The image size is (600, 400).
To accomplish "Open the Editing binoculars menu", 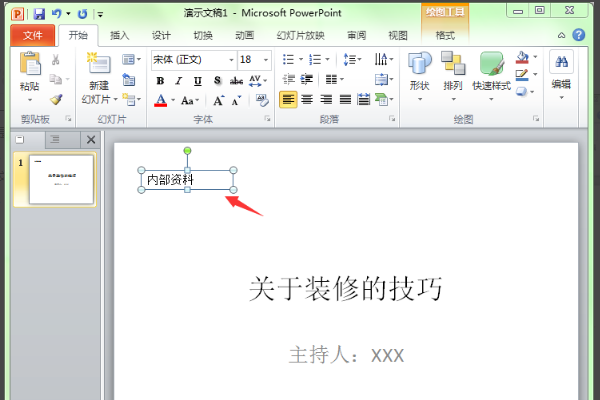I will pos(561,75).
